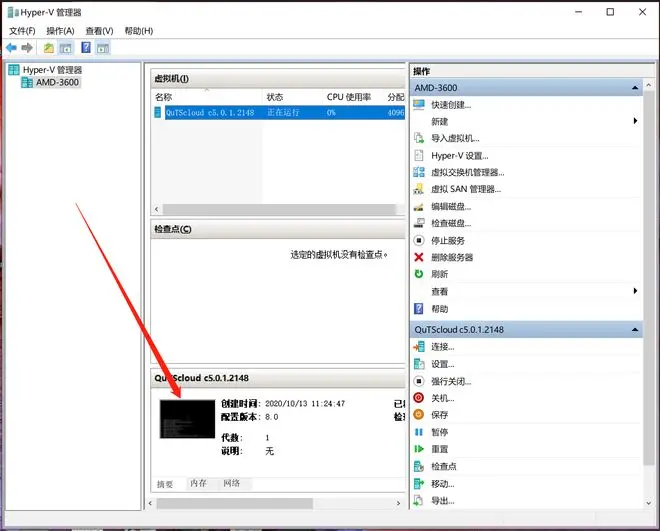Open the 文件(F) menu
Viewport: 660px width, 531px height.
22,31
